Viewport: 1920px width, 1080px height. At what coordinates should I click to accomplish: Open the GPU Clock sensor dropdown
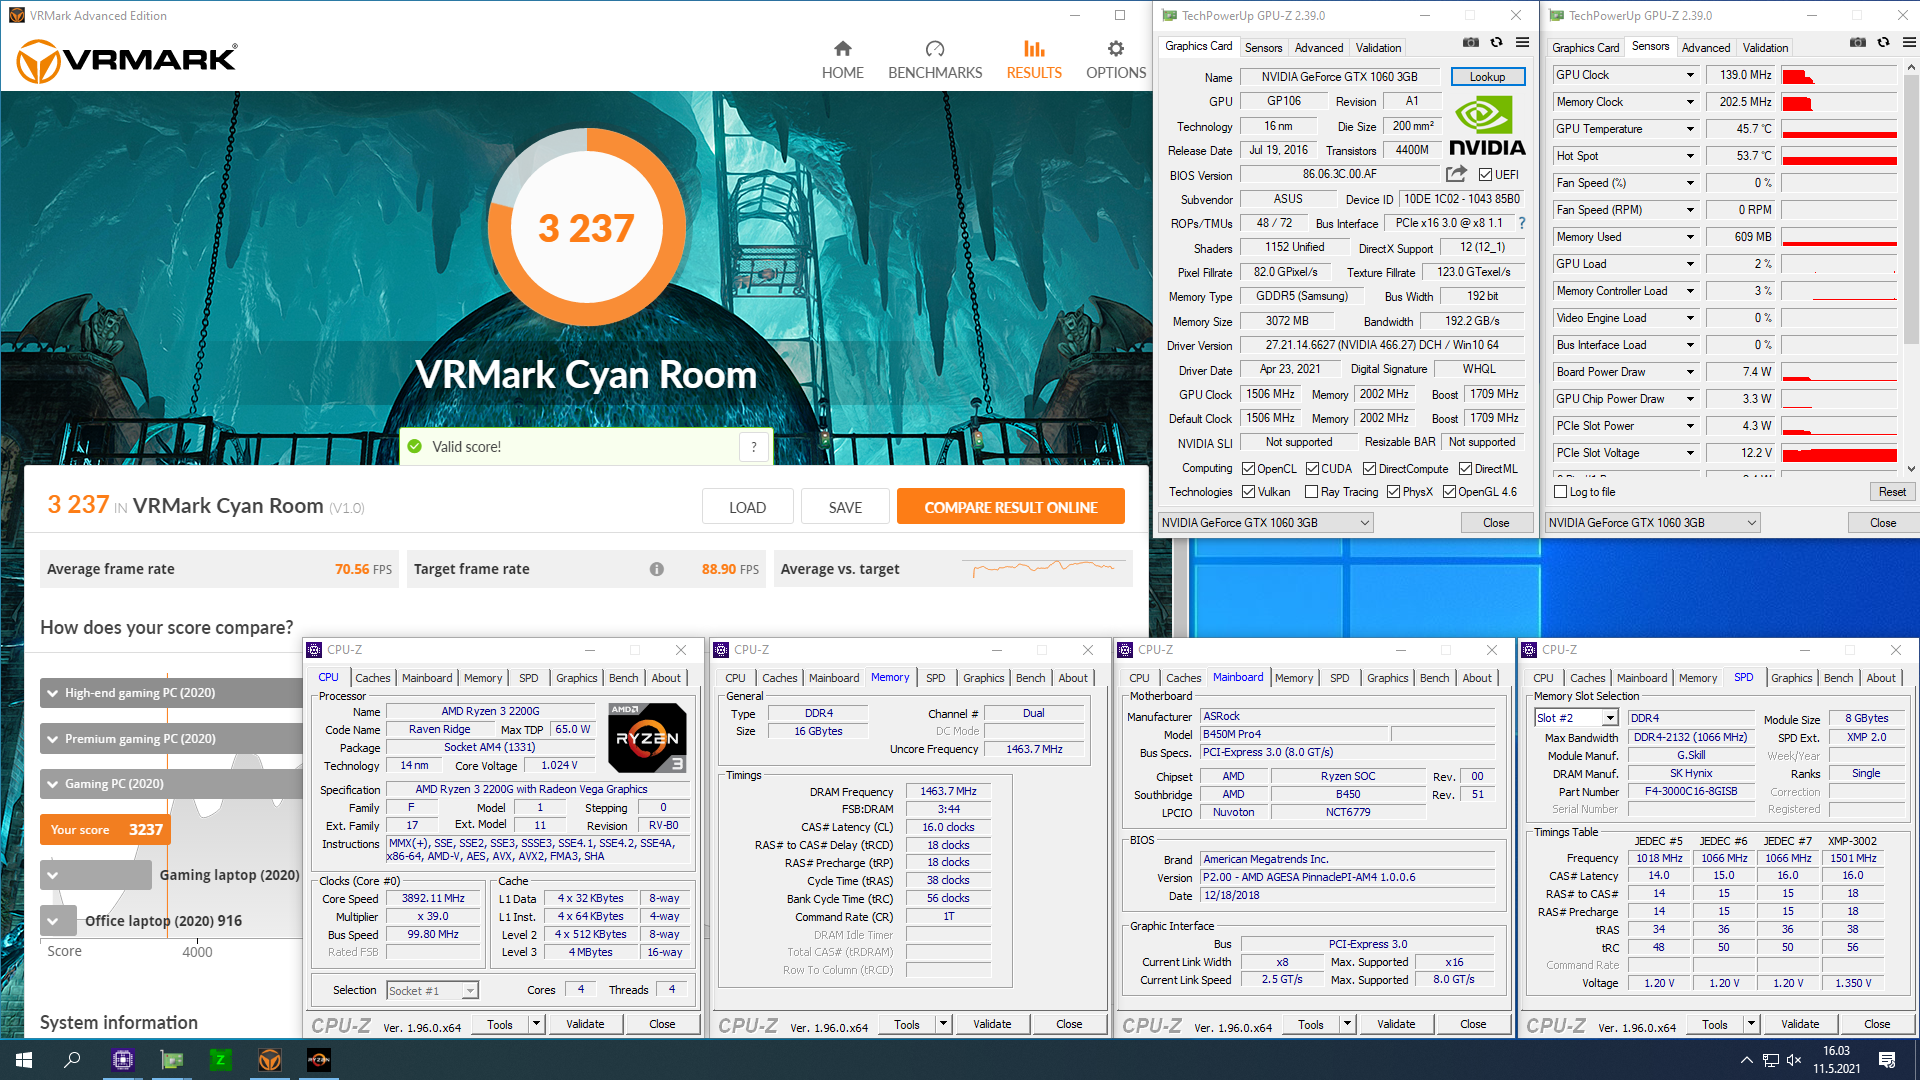[1690, 75]
